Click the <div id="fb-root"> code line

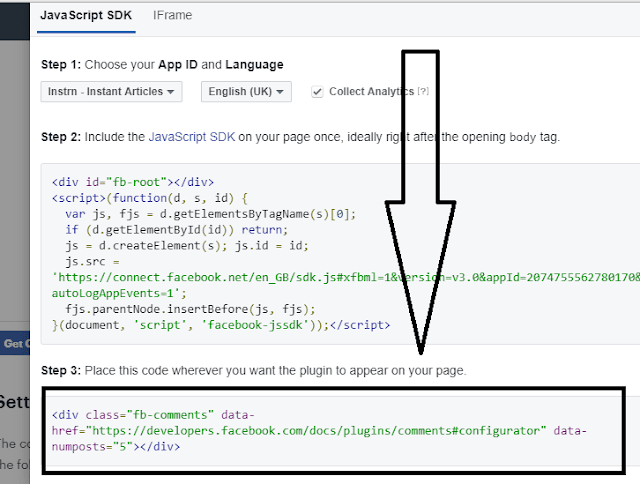[133, 182]
